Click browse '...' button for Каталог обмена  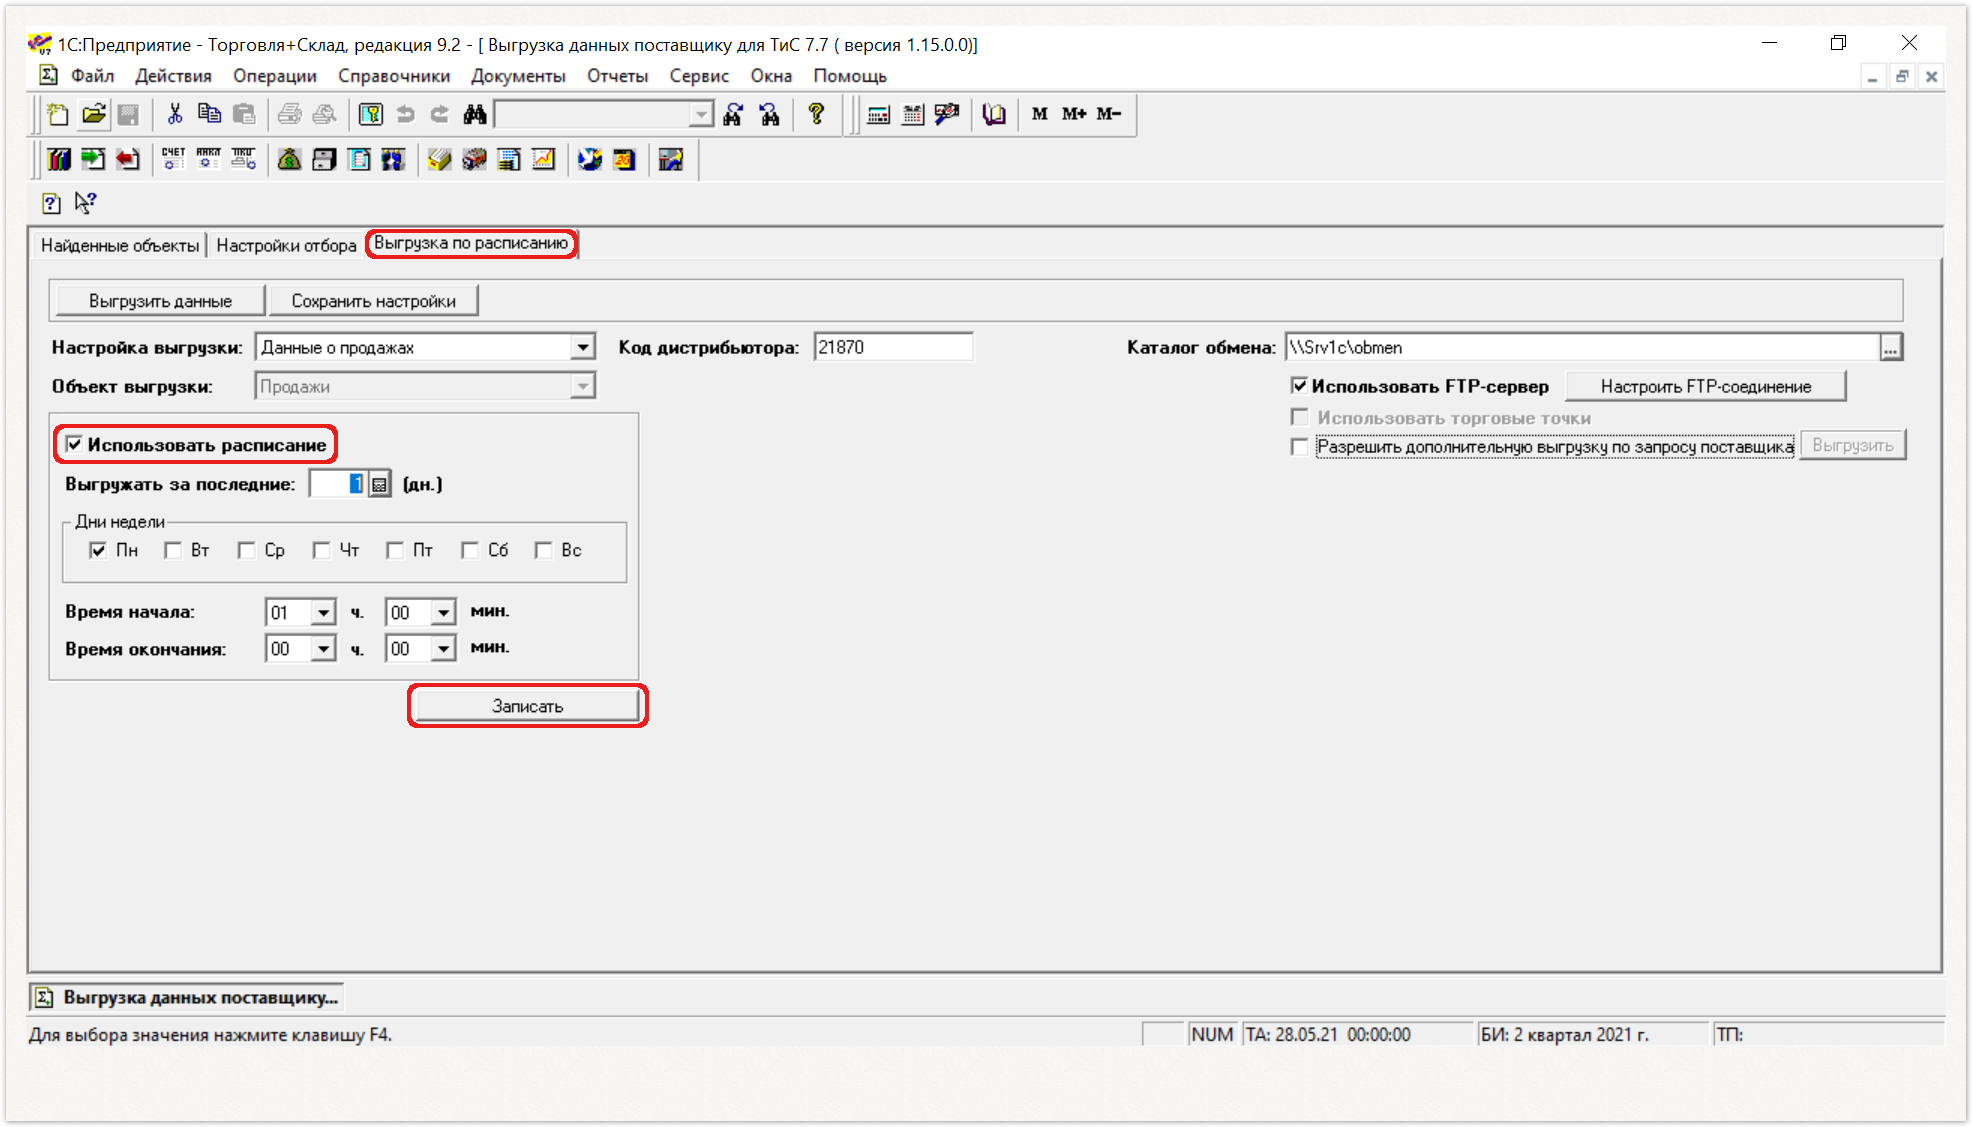[x=1890, y=348]
